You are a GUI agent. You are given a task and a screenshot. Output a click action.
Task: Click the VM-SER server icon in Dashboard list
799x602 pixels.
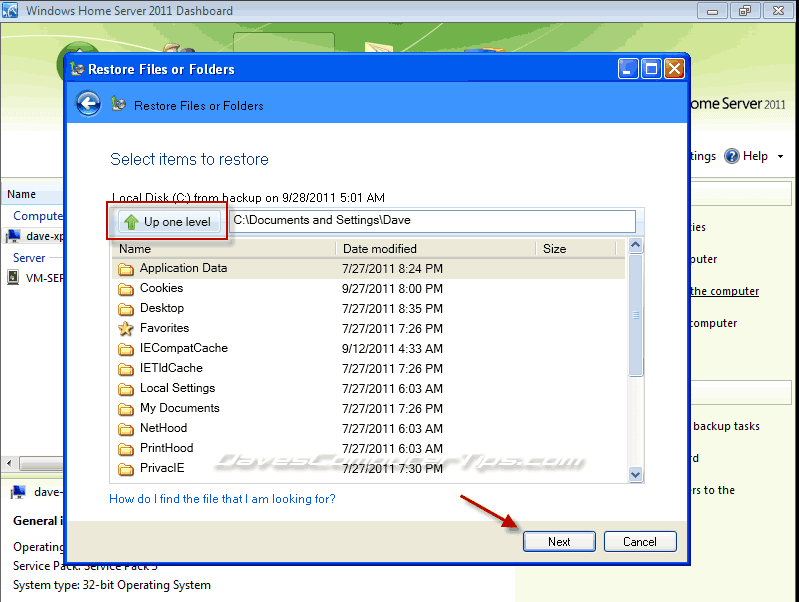point(13,278)
